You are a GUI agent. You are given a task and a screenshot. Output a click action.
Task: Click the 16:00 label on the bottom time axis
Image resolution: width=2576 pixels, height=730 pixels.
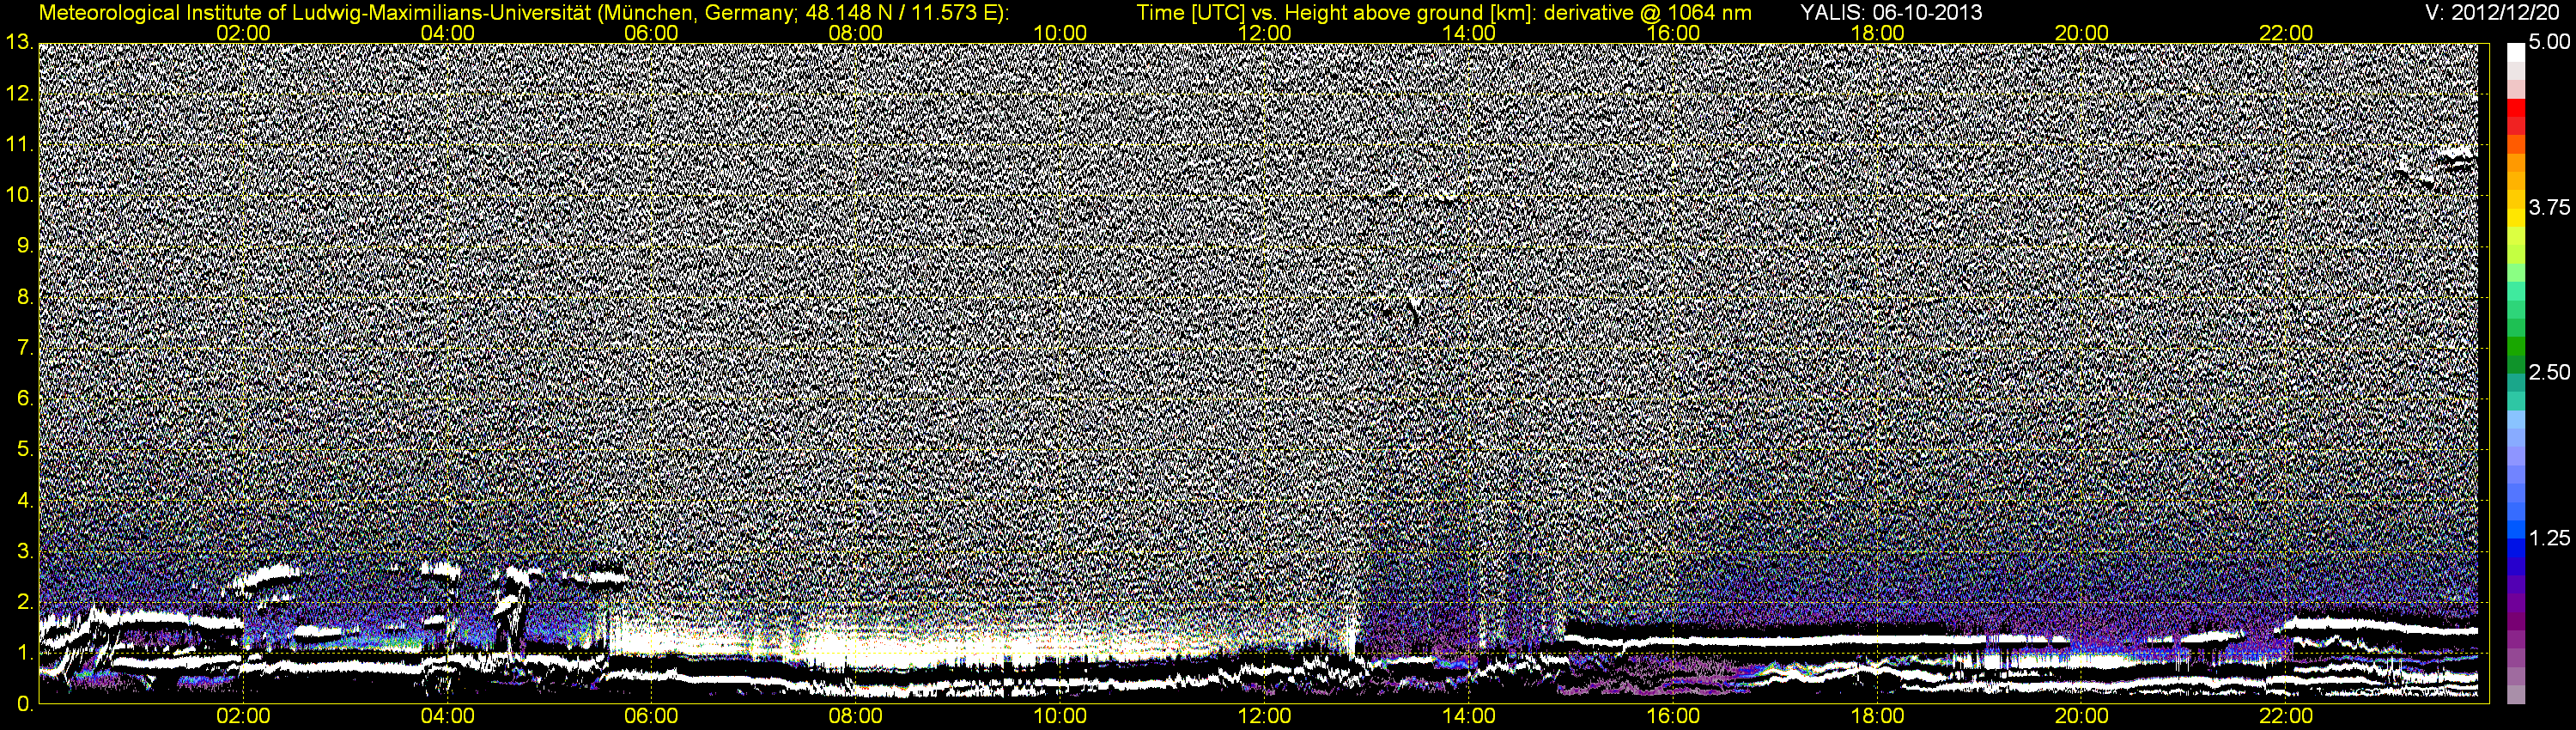1673,717
